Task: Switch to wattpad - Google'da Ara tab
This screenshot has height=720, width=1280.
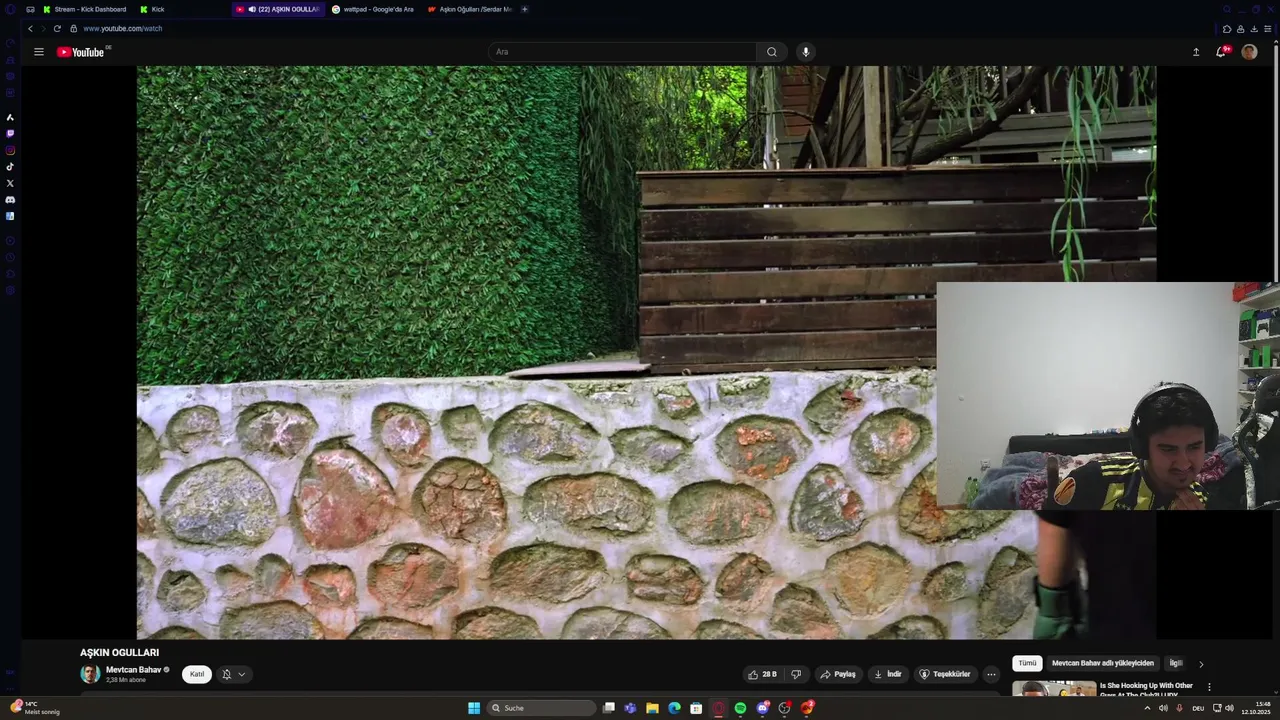Action: [x=373, y=9]
